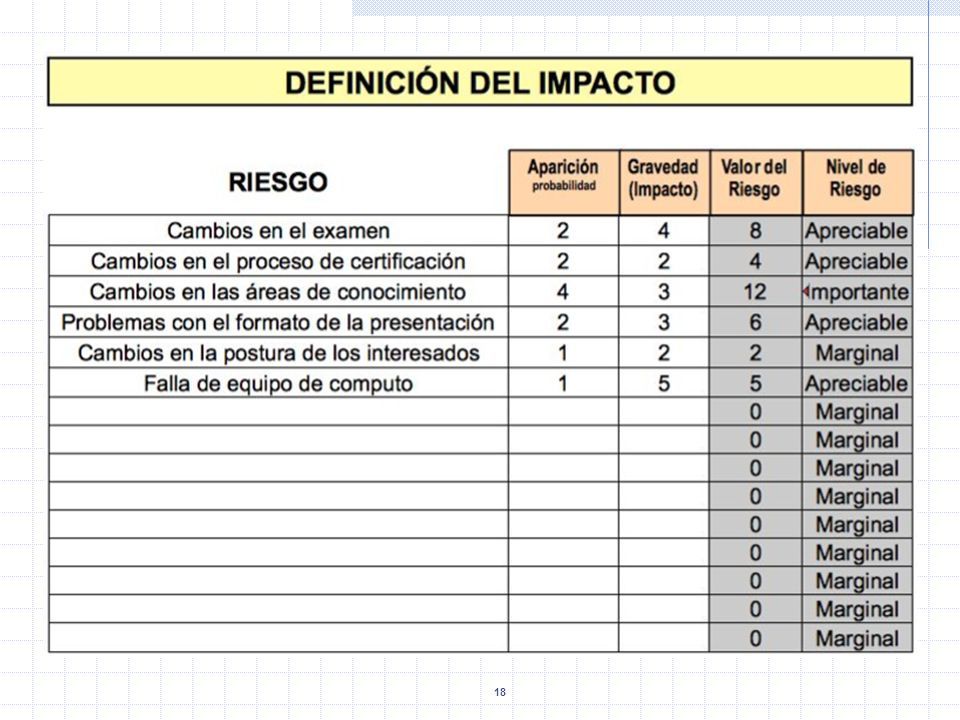The width and height of the screenshot is (960, 720).
Task: Click Valor del Riesgo for "Falla de equipo de computo"
Action: click(756, 383)
